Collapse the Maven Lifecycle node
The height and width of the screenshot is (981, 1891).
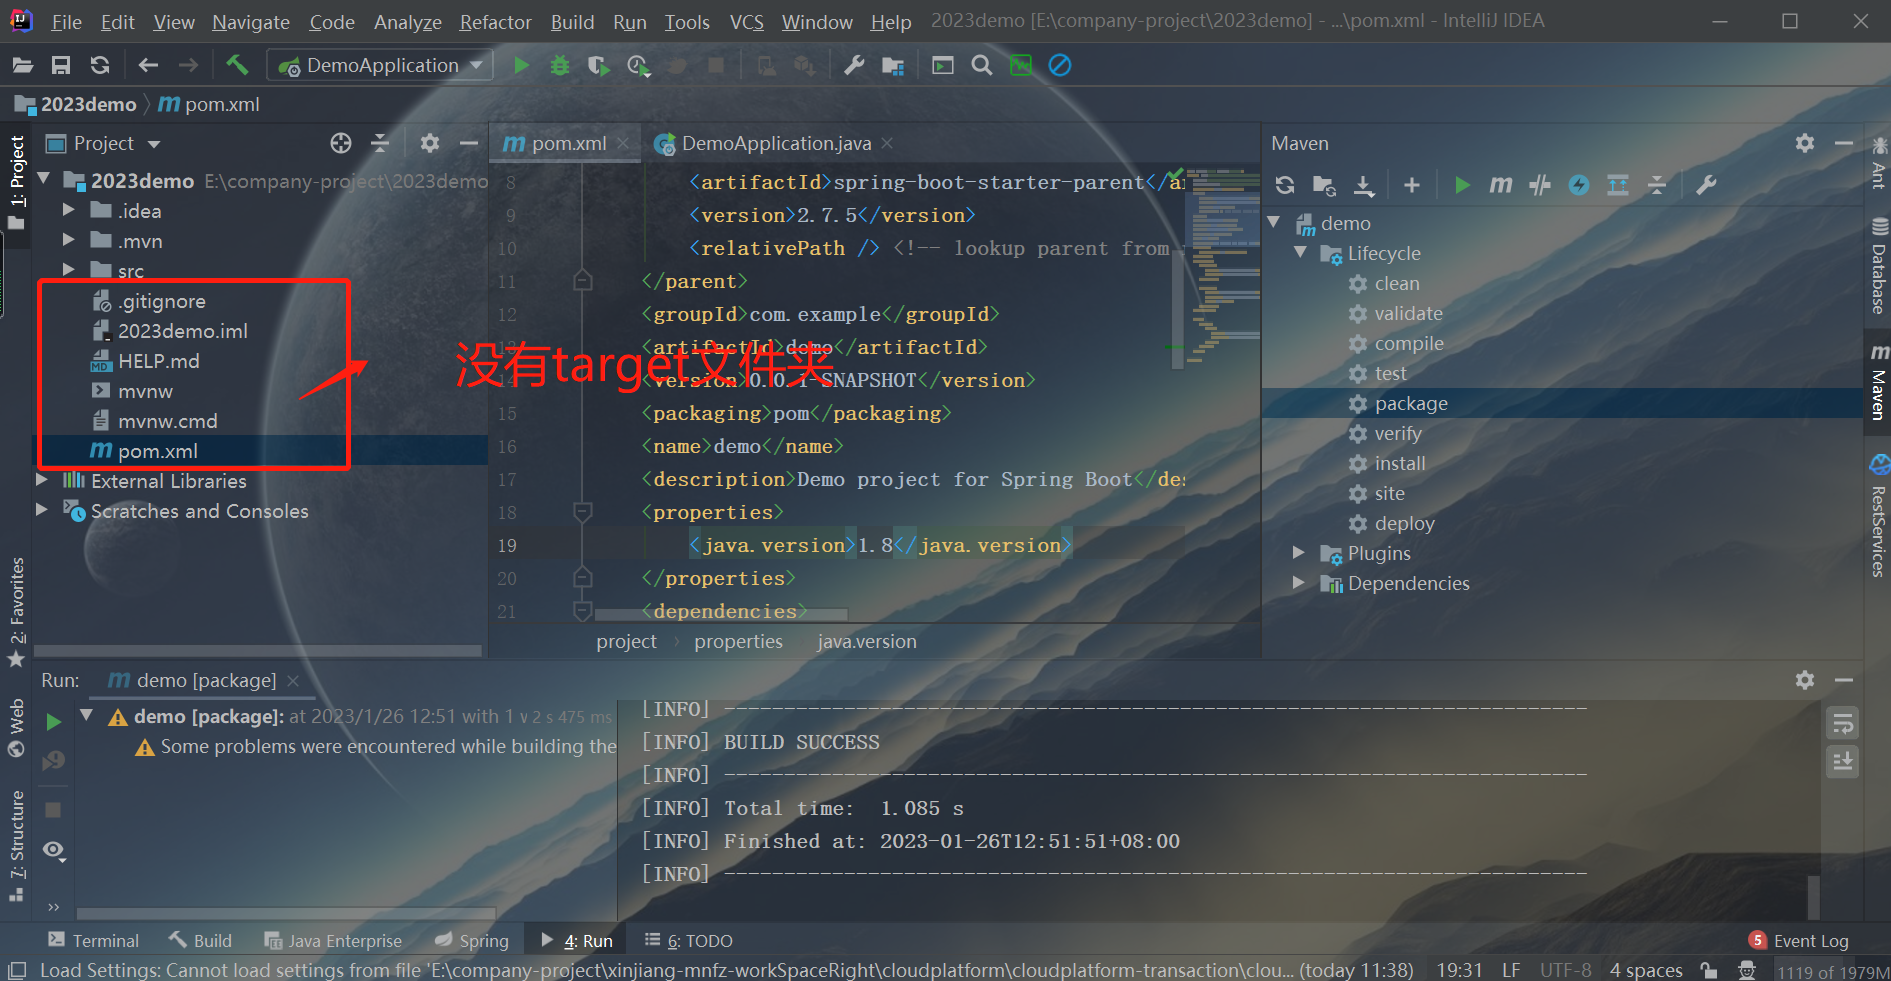[1300, 253]
